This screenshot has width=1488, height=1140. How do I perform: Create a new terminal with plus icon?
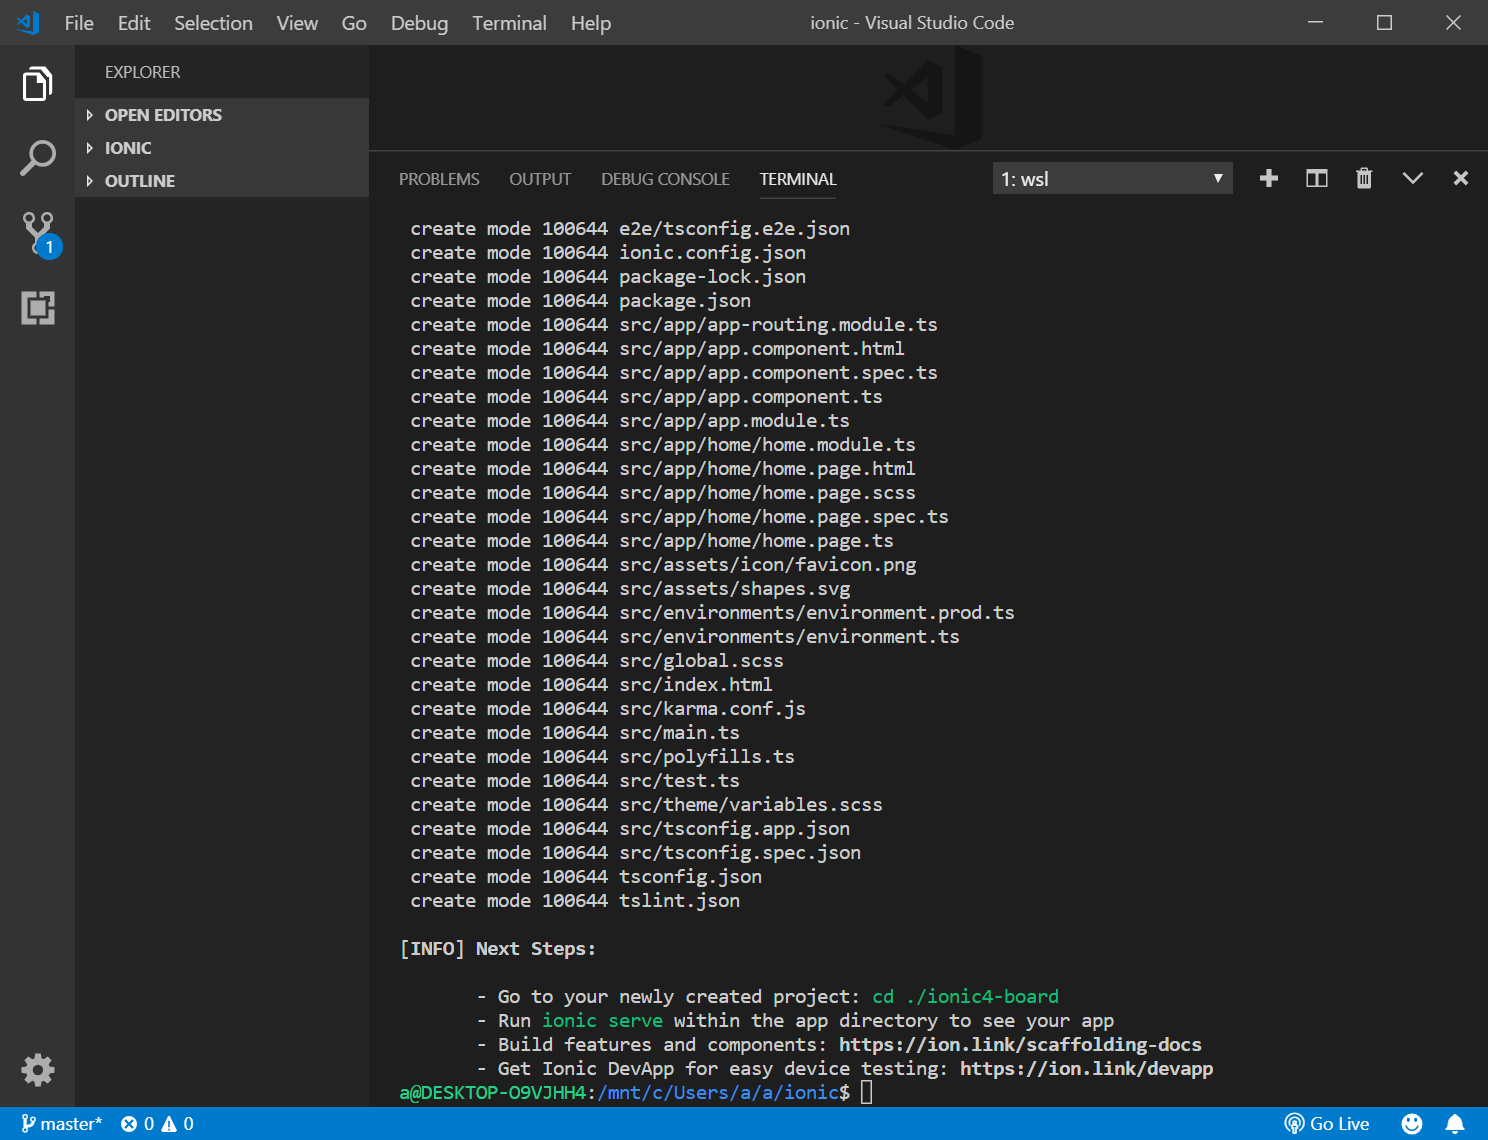coord(1268,179)
